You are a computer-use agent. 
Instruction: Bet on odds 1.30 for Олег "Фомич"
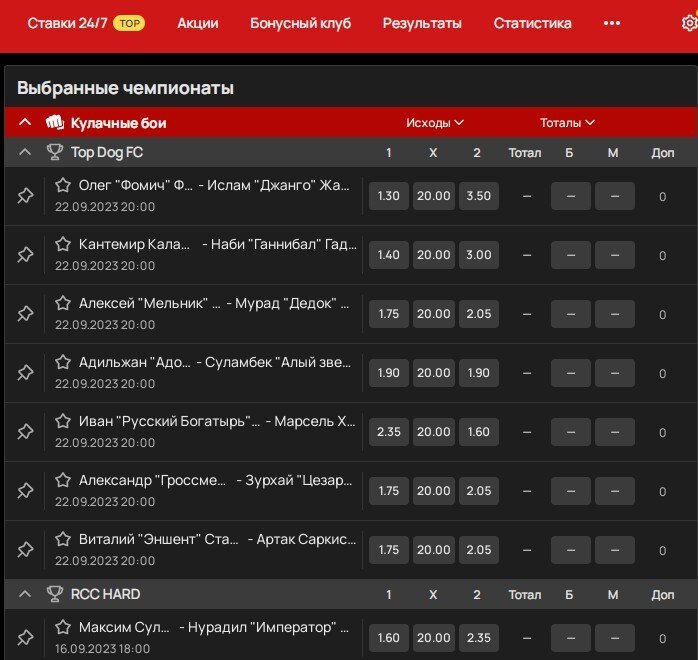389,196
